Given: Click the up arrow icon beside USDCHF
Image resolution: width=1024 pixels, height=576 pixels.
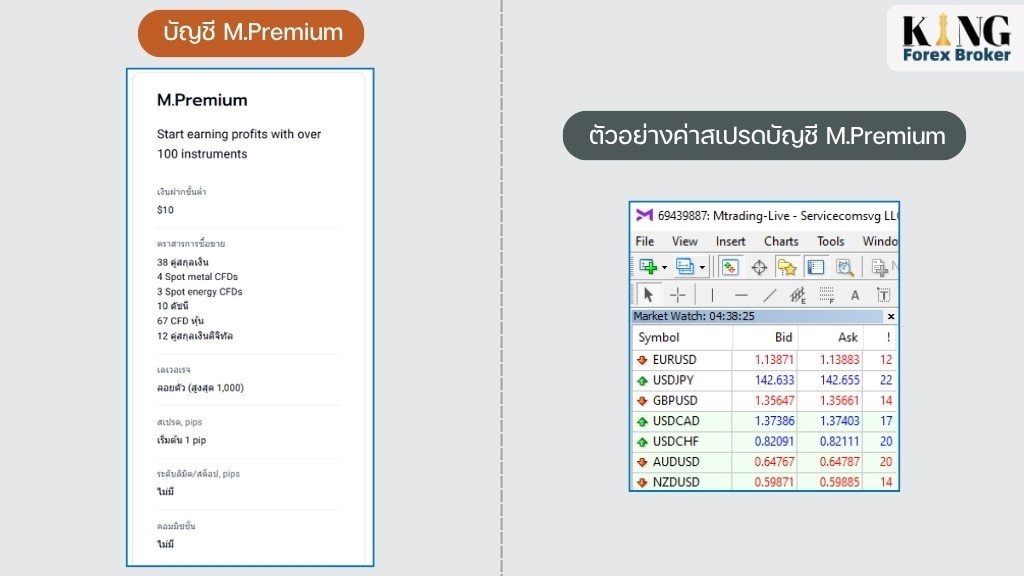Looking at the screenshot, I should coord(642,442).
